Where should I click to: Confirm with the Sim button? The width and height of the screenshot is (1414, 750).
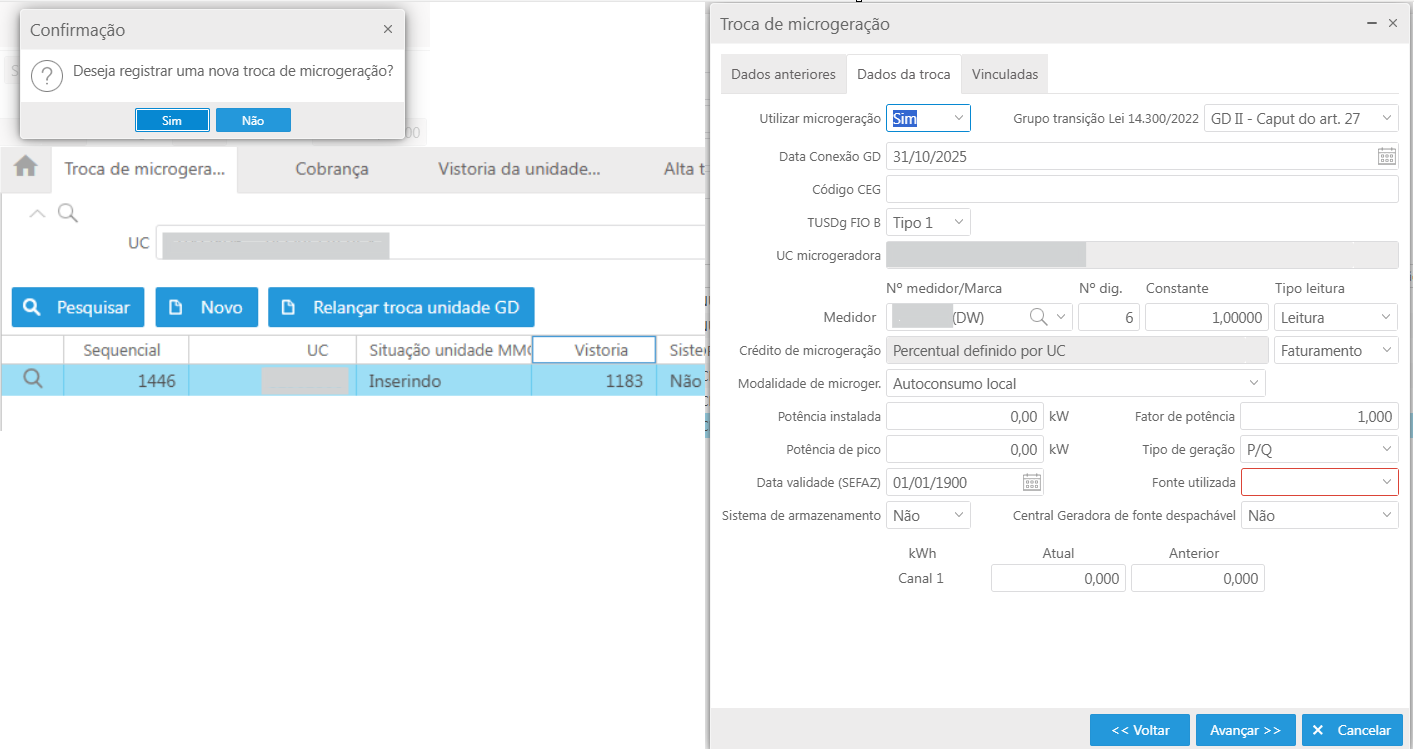172,120
